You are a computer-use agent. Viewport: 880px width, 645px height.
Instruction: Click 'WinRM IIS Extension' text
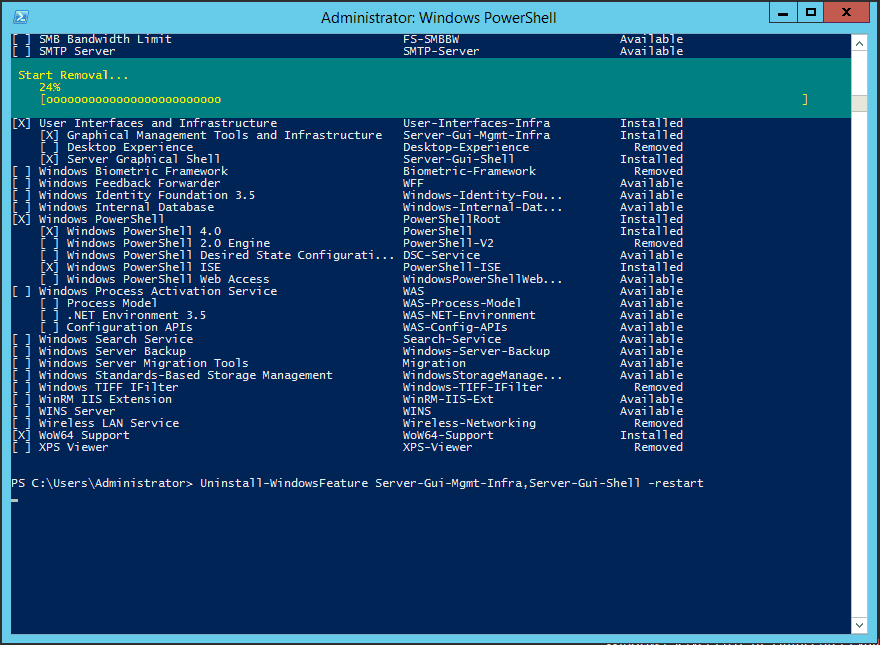[x=105, y=399]
